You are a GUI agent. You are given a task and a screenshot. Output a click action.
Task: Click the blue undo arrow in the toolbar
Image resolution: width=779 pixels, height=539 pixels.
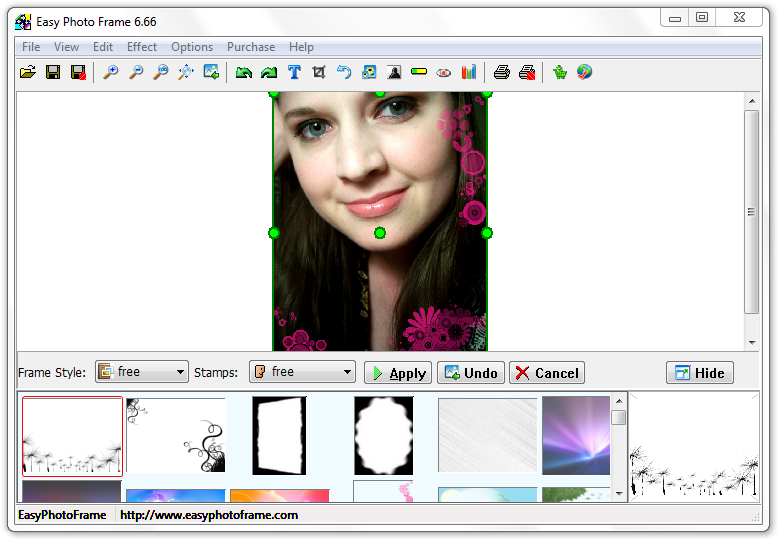(344, 73)
